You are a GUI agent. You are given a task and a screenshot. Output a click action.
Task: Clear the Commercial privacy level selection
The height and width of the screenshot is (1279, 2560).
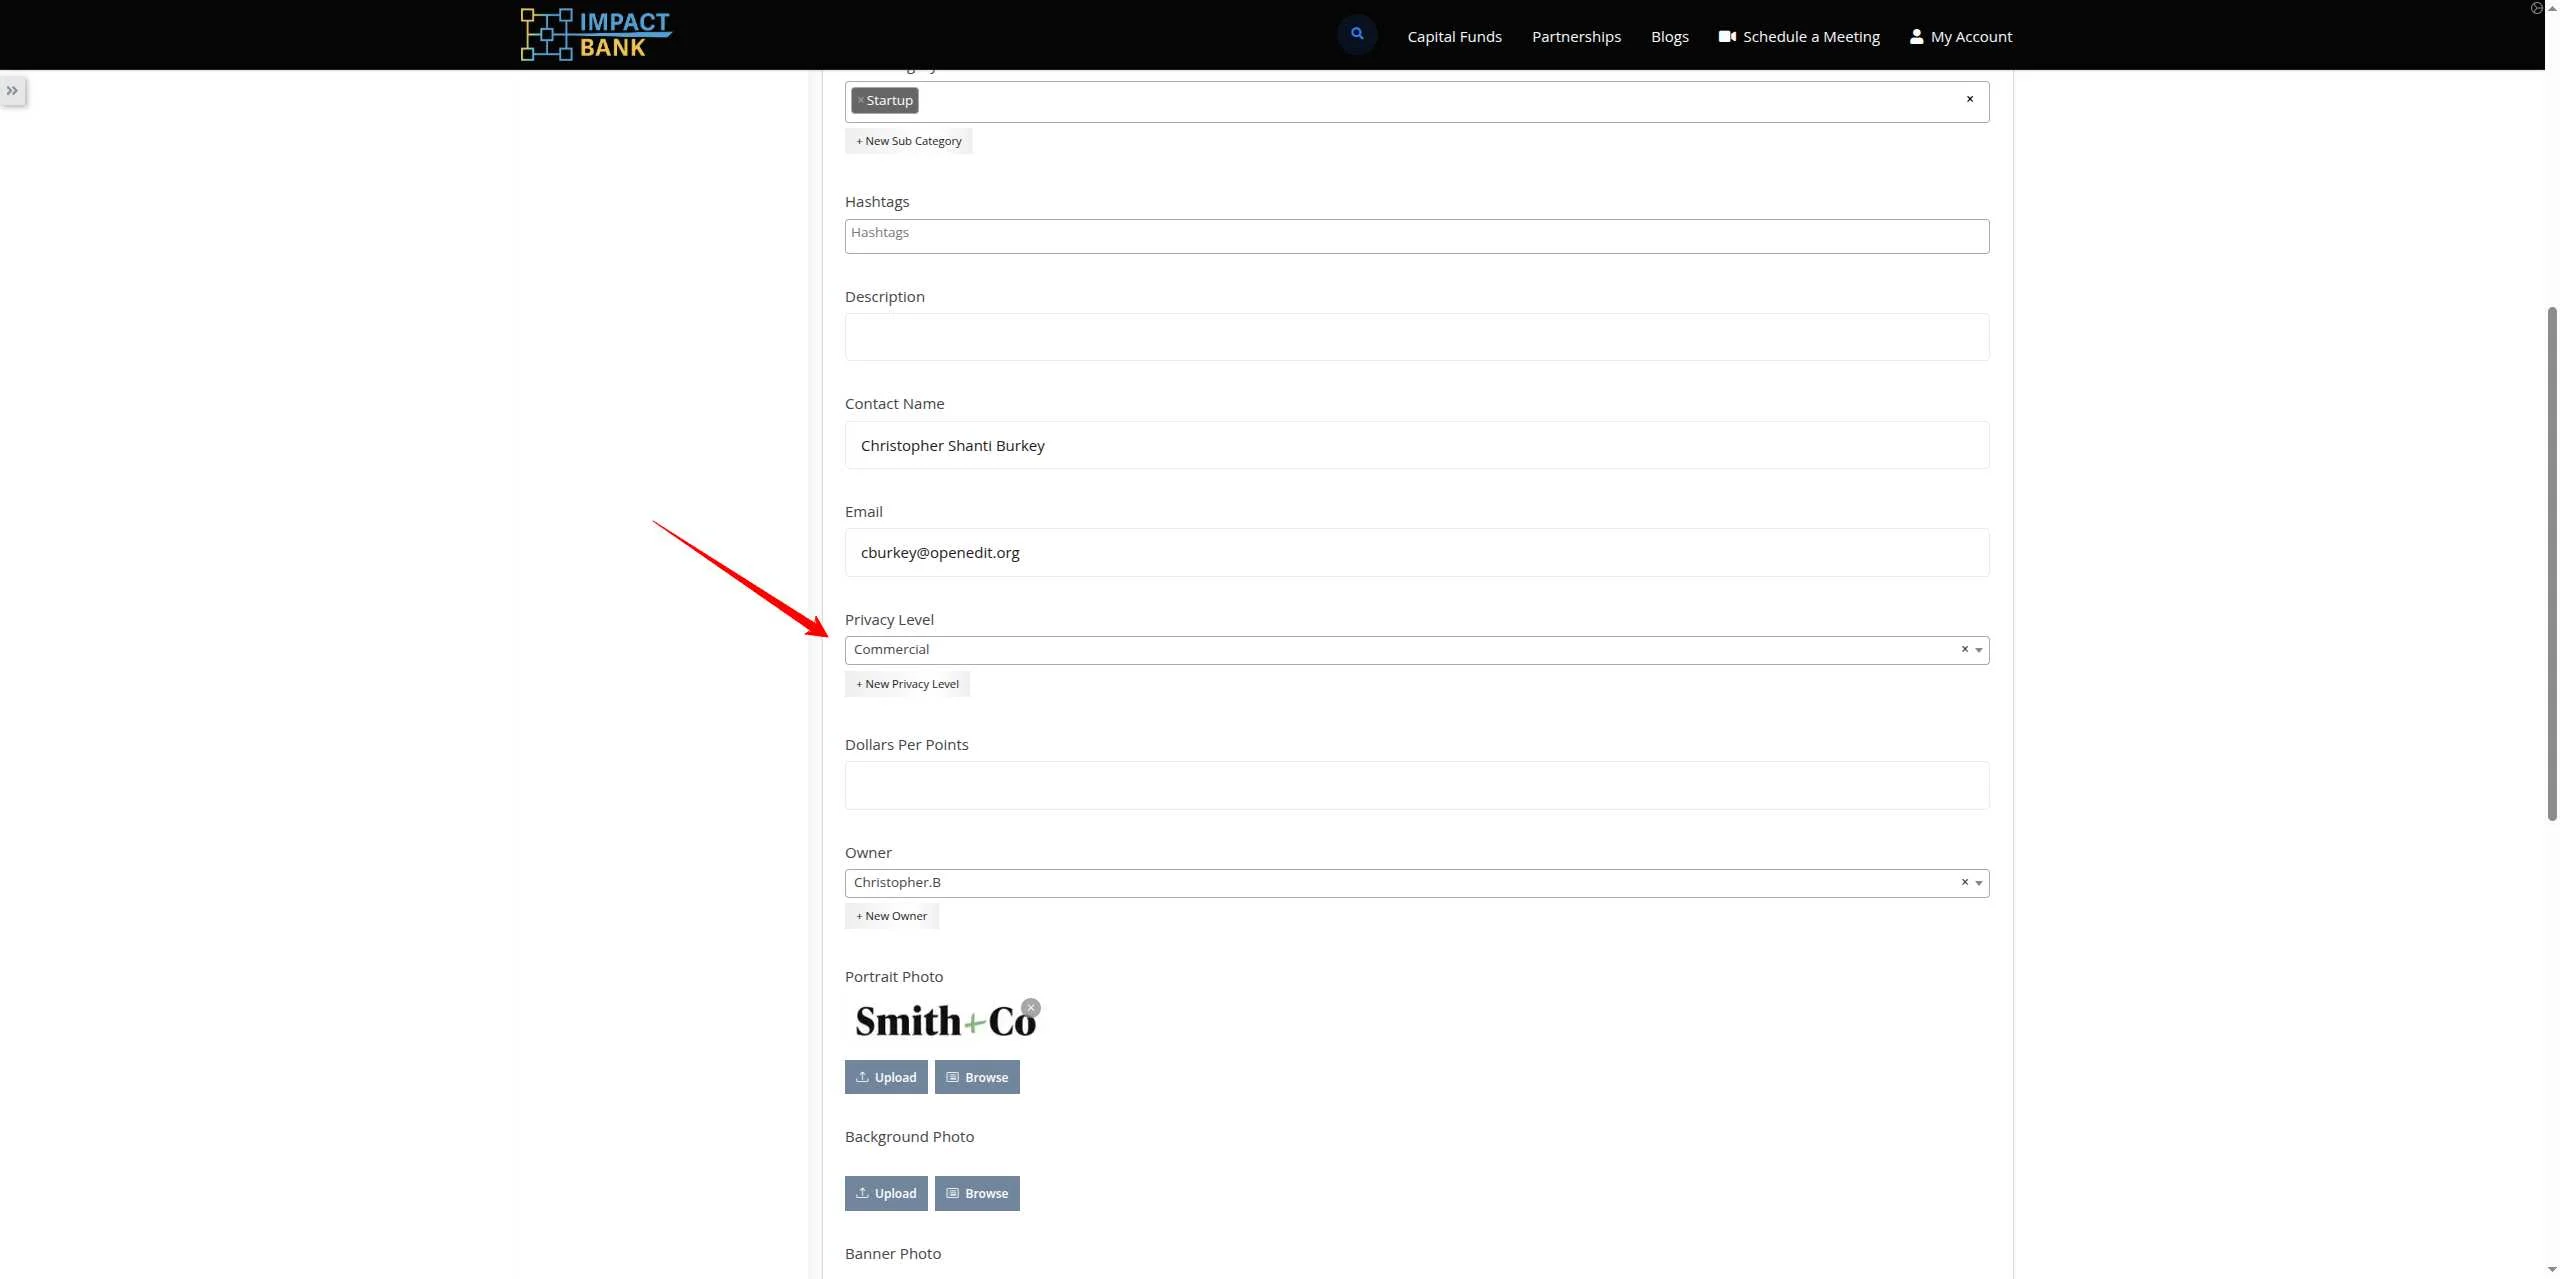pos(1964,650)
